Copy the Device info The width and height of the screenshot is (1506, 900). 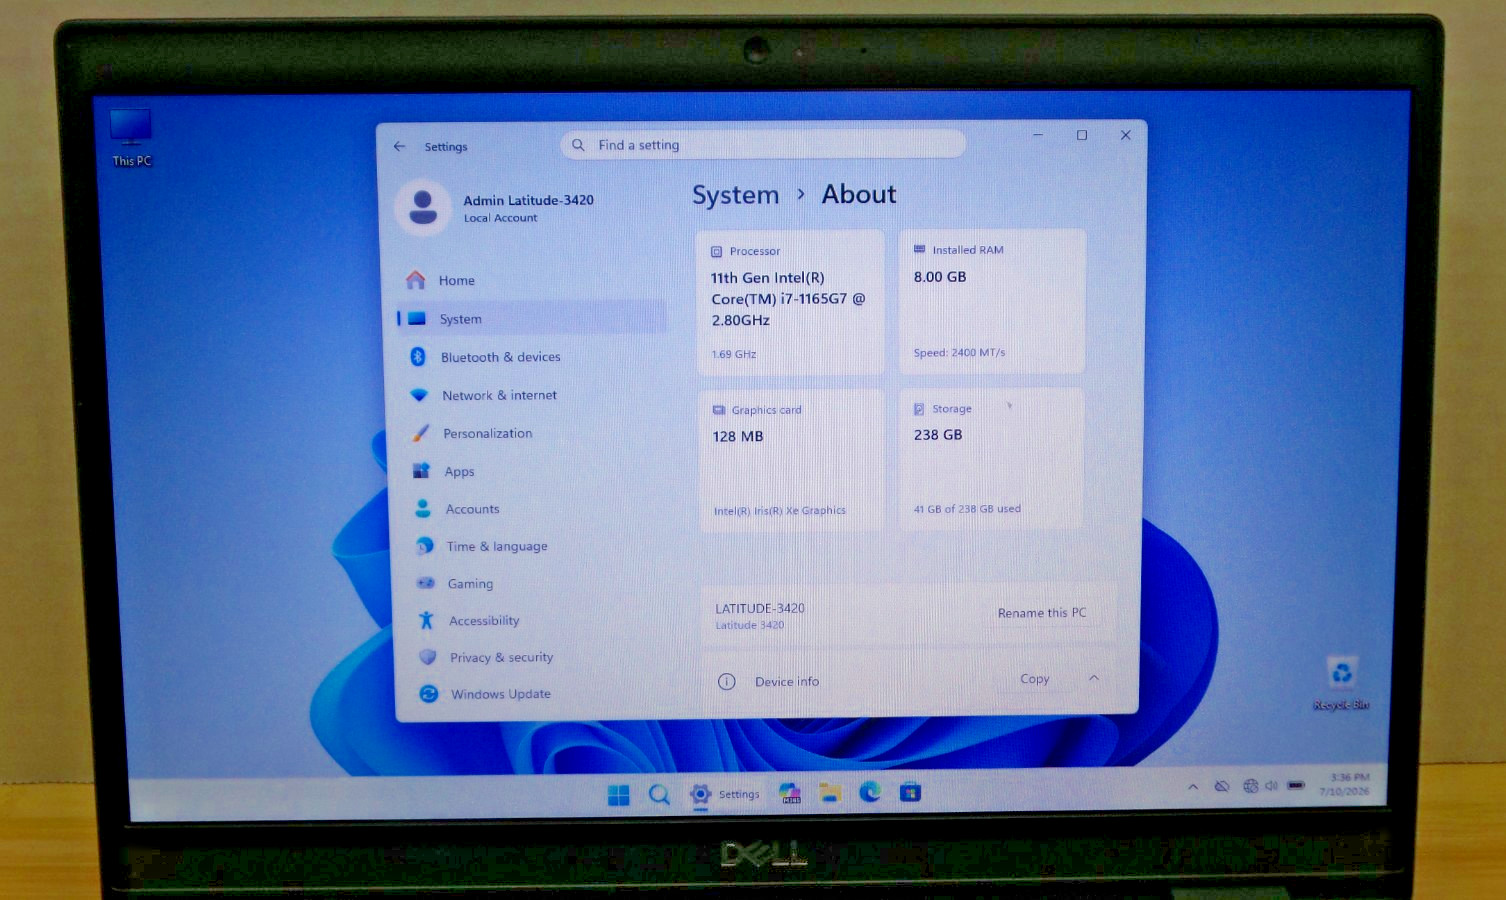click(x=1035, y=679)
